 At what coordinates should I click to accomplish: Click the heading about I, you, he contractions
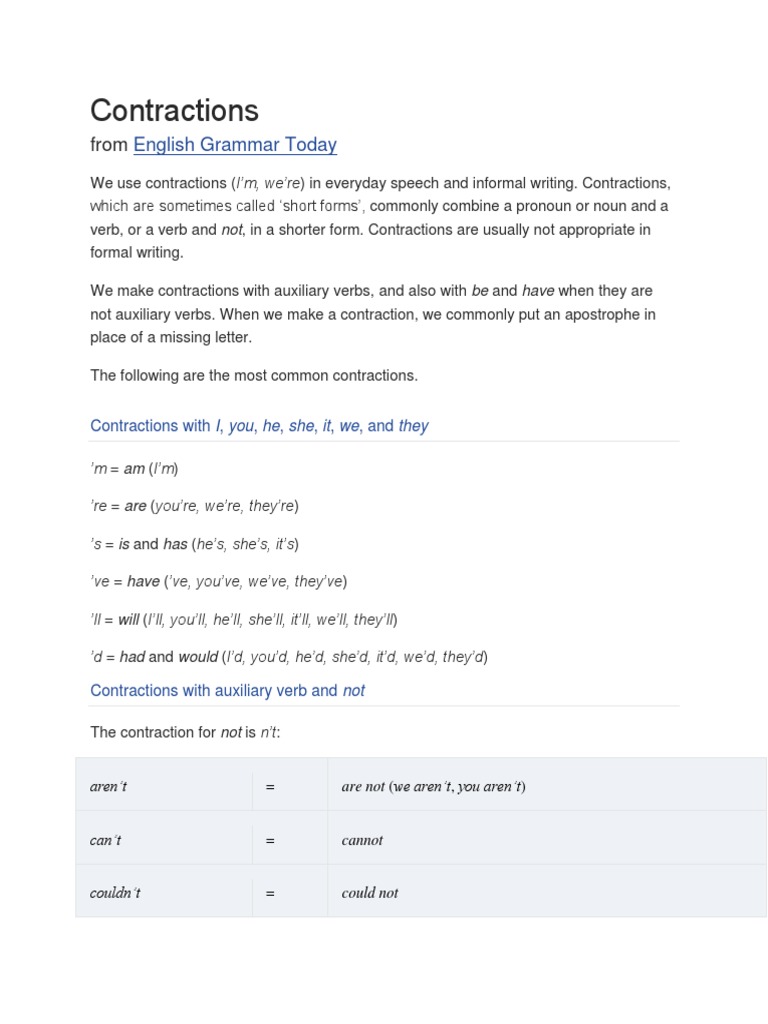tap(259, 426)
